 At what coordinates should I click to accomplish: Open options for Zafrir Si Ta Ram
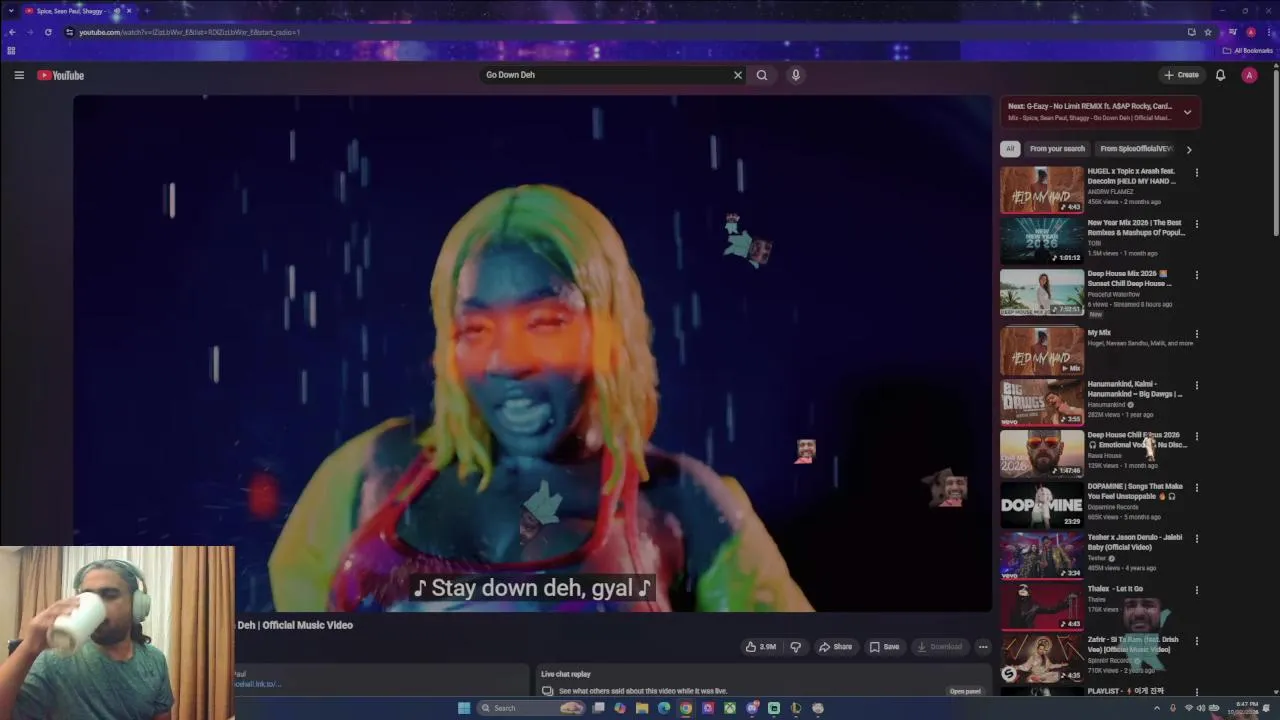(x=1196, y=641)
